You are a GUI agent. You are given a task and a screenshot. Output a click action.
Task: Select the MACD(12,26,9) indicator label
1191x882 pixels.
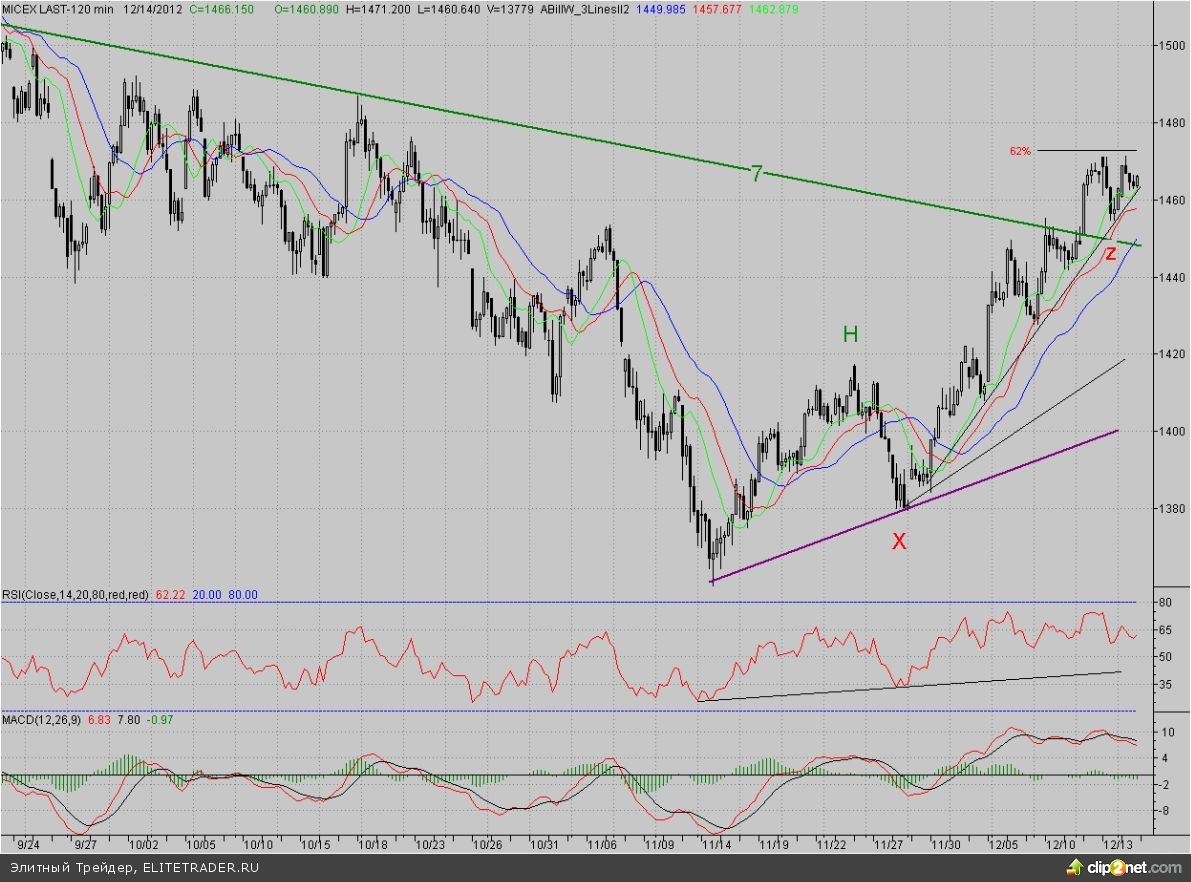coord(48,720)
